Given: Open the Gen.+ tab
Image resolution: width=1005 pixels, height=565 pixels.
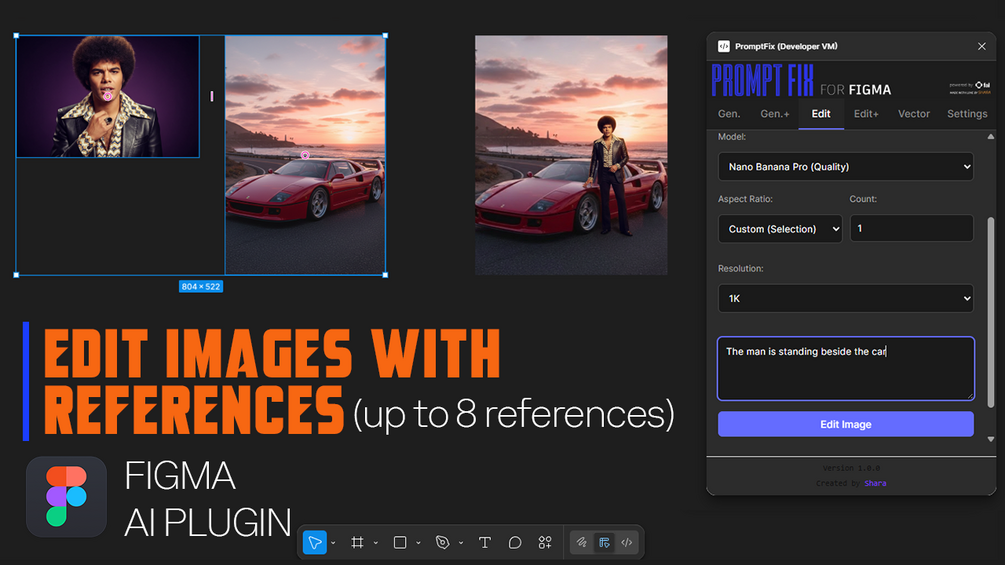Looking at the screenshot, I should (x=775, y=114).
